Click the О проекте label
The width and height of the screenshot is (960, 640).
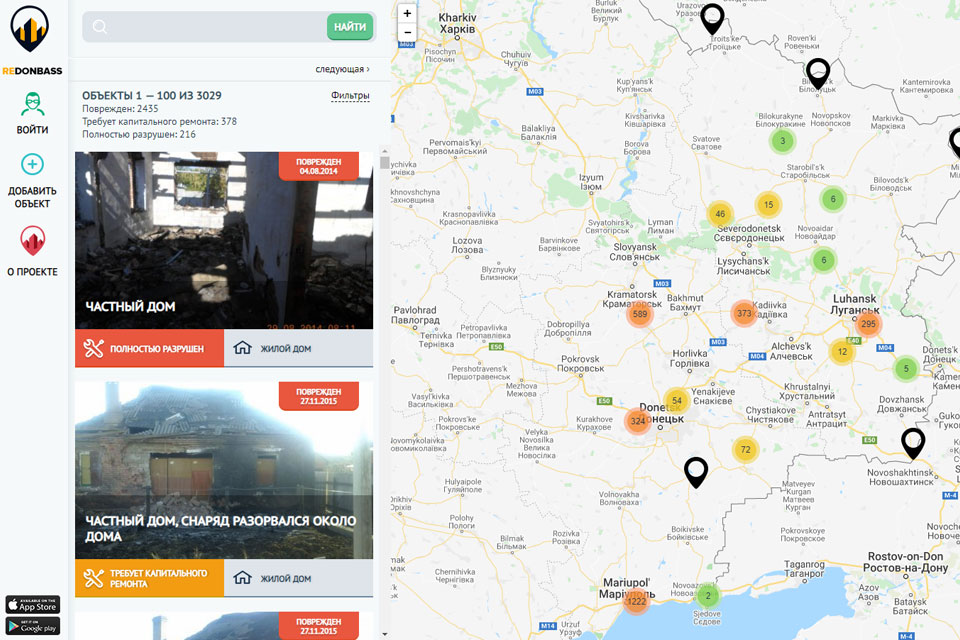point(32,272)
